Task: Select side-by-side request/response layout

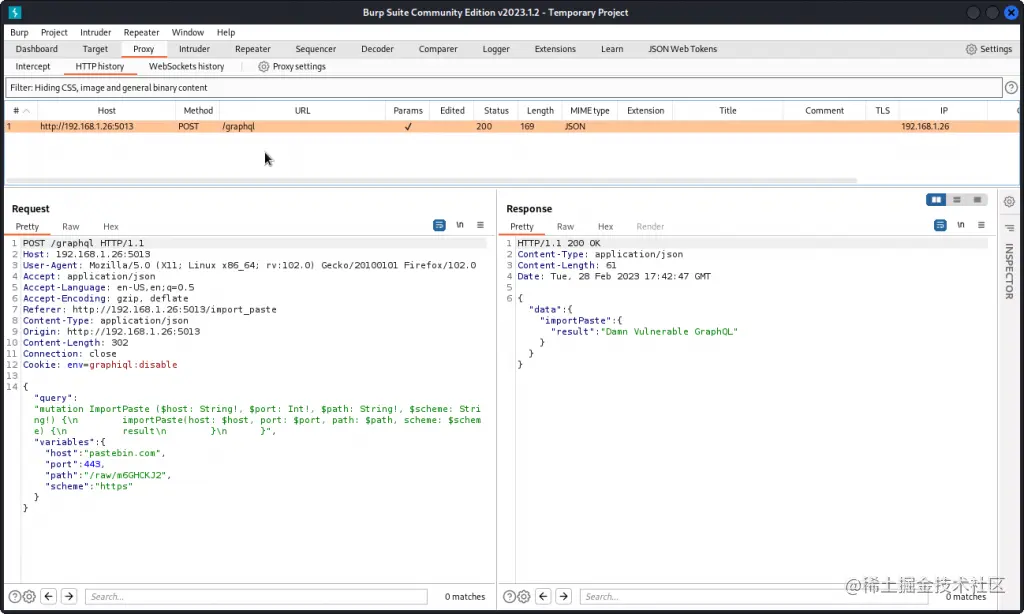Action: tap(937, 200)
